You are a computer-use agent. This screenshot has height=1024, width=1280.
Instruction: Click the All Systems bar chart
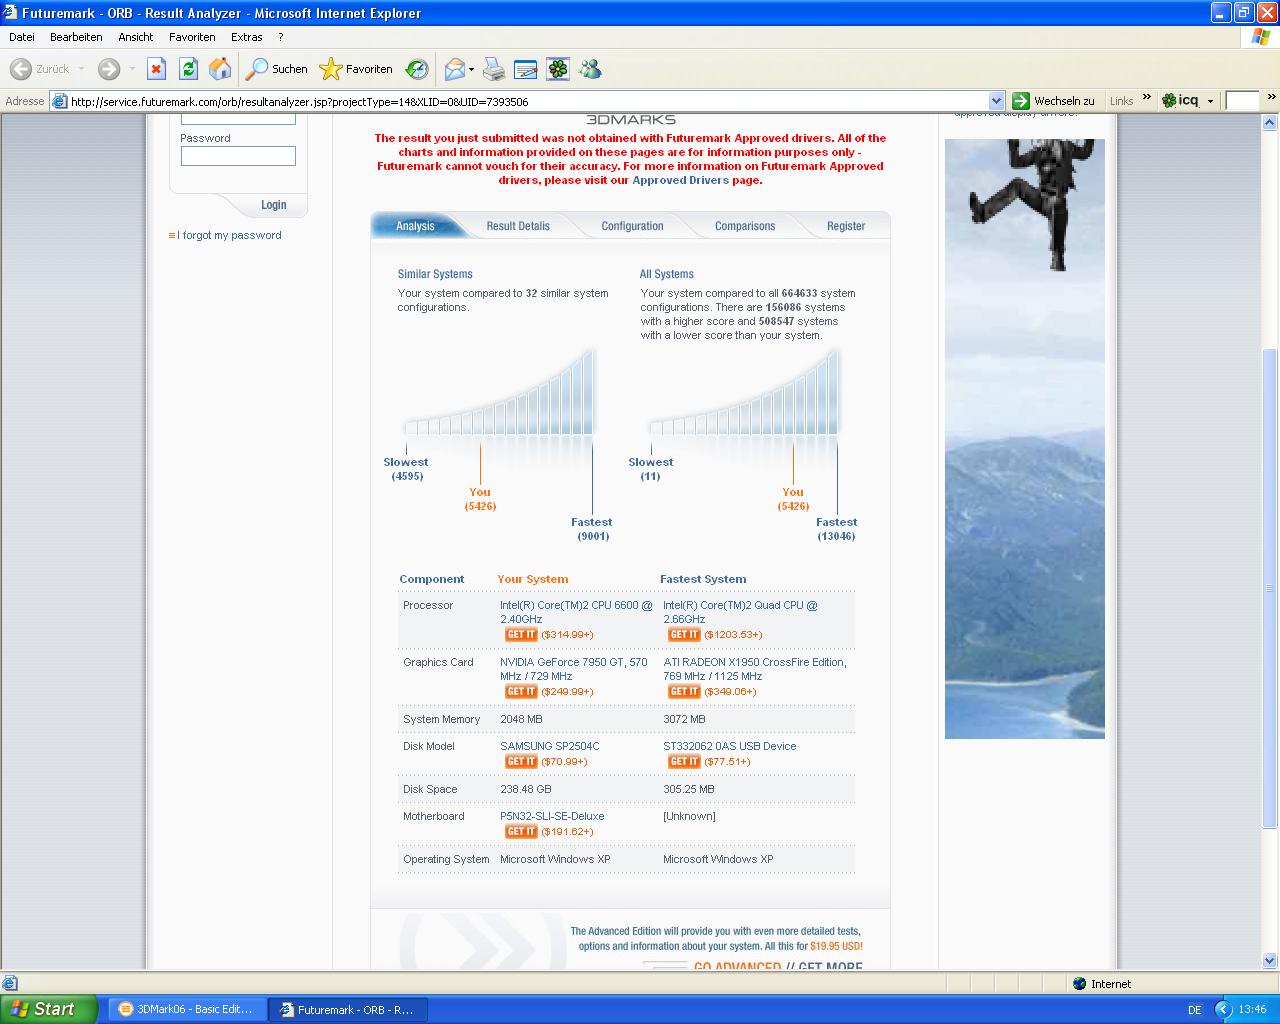(745, 392)
